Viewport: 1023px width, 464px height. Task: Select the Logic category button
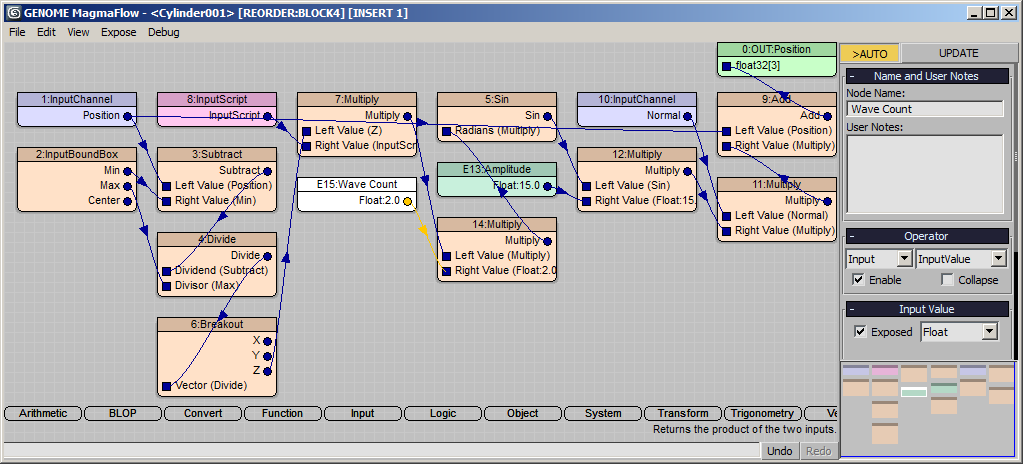click(x=443, y=413)
